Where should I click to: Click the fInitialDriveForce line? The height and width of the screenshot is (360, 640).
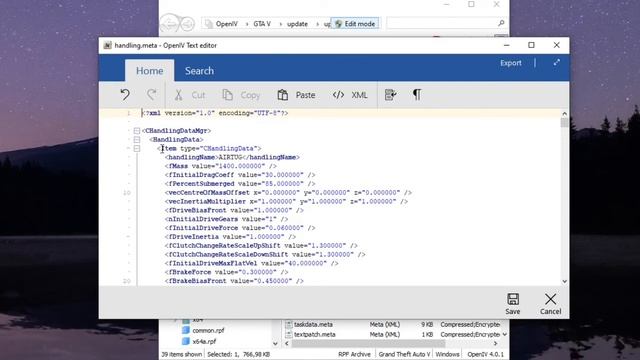[240, 228]
